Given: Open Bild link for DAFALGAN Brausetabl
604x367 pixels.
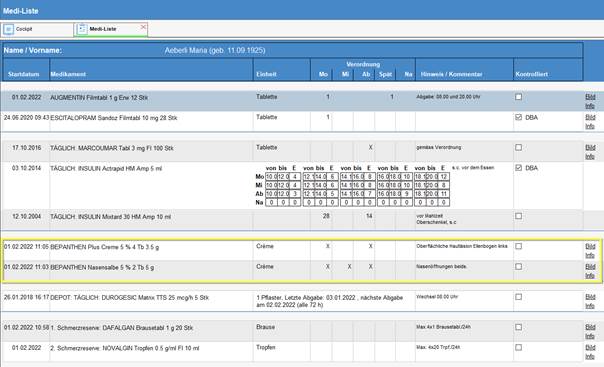Looking at the screenshot, I should pyautogui.click(x=590, y=327).
